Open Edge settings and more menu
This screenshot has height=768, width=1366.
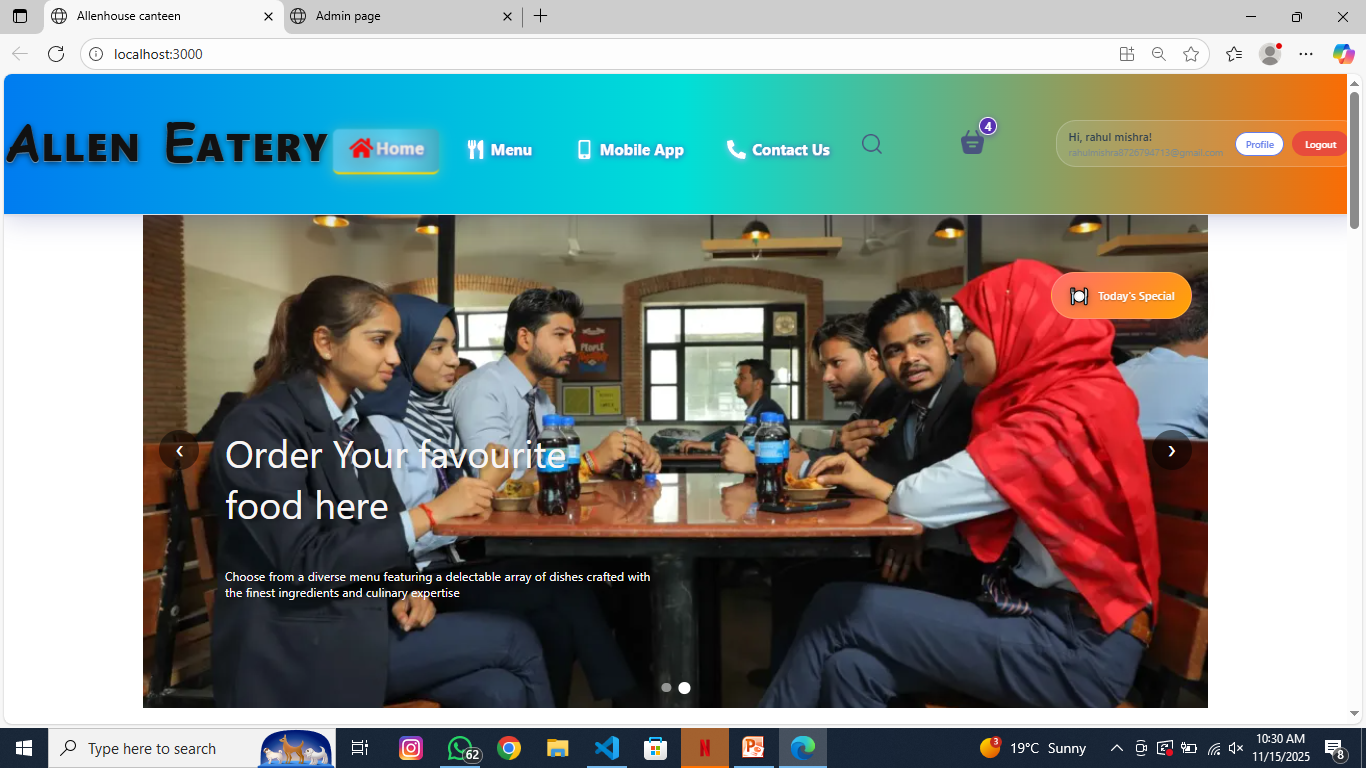(x=1305, y=54)
